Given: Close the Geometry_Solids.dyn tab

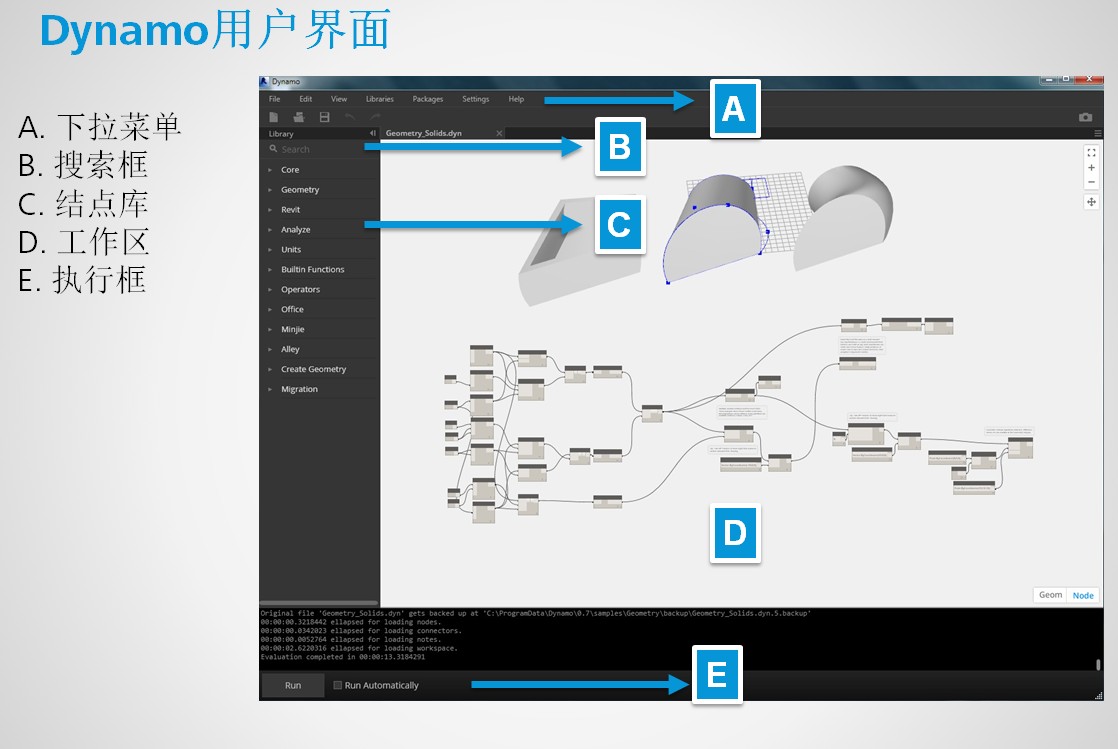Looking at the screenshot, I should [x=499, y=133].
